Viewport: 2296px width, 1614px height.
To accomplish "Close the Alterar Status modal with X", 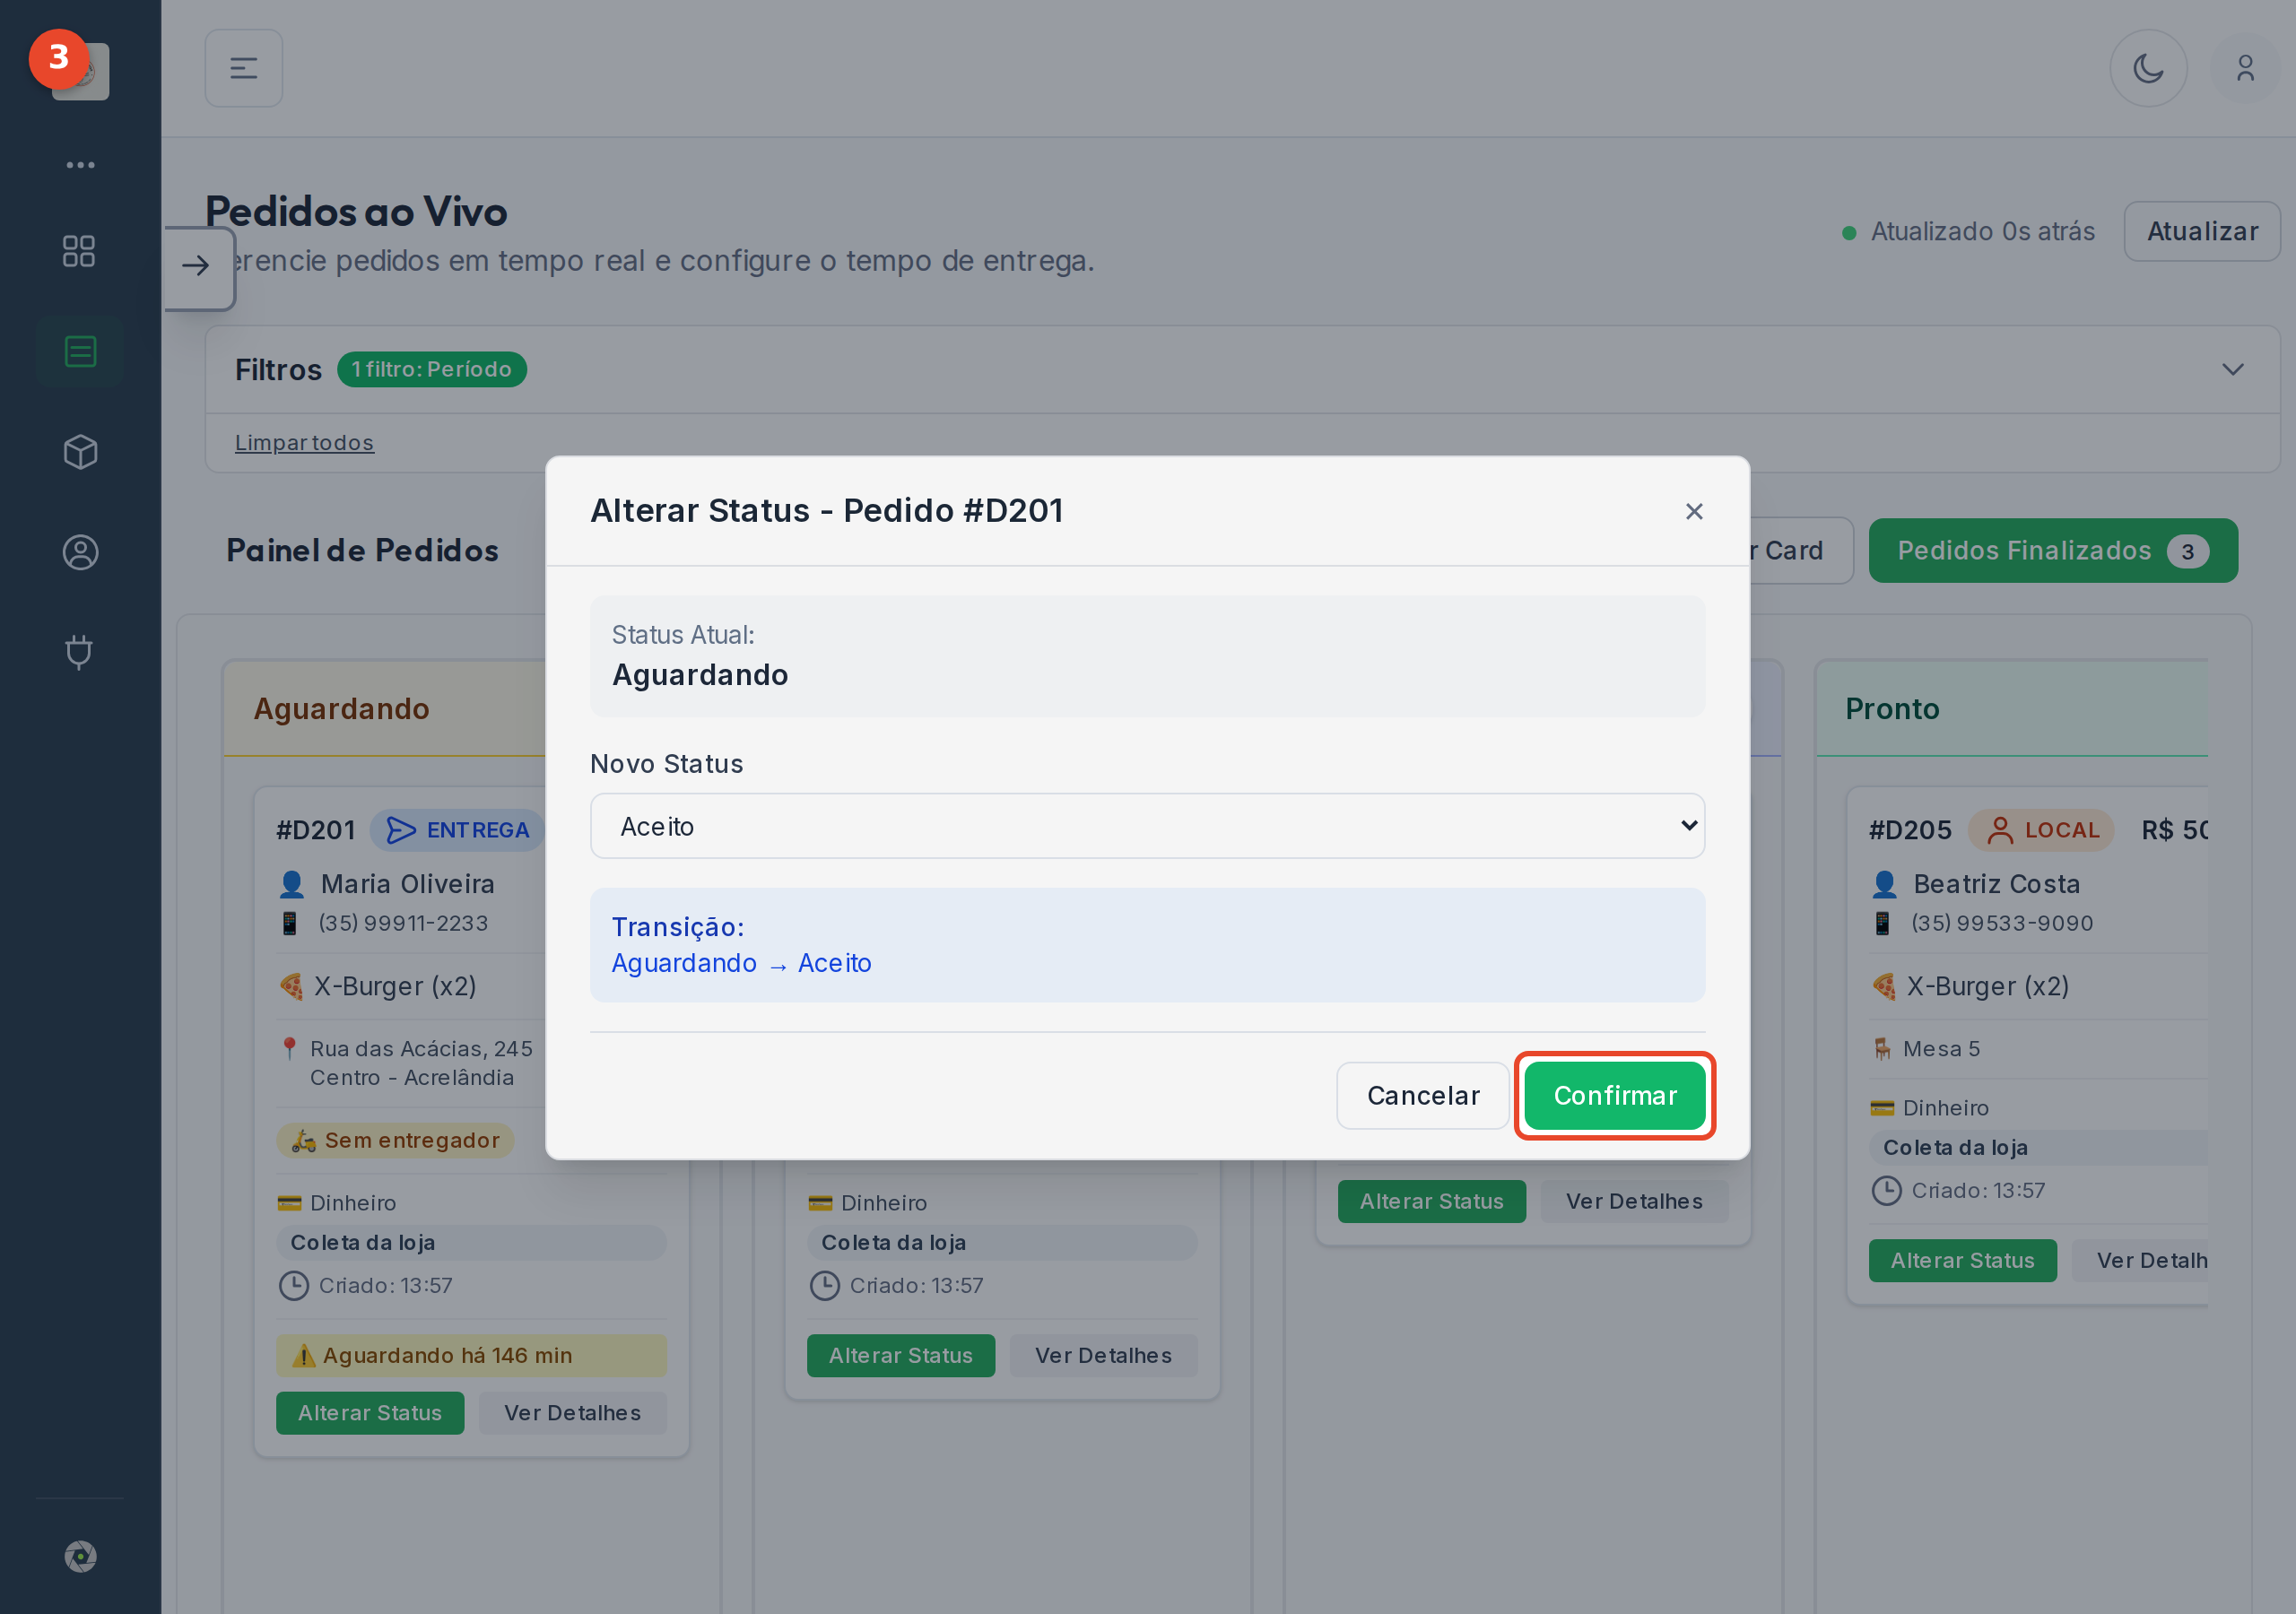I will click(1693, 511).
